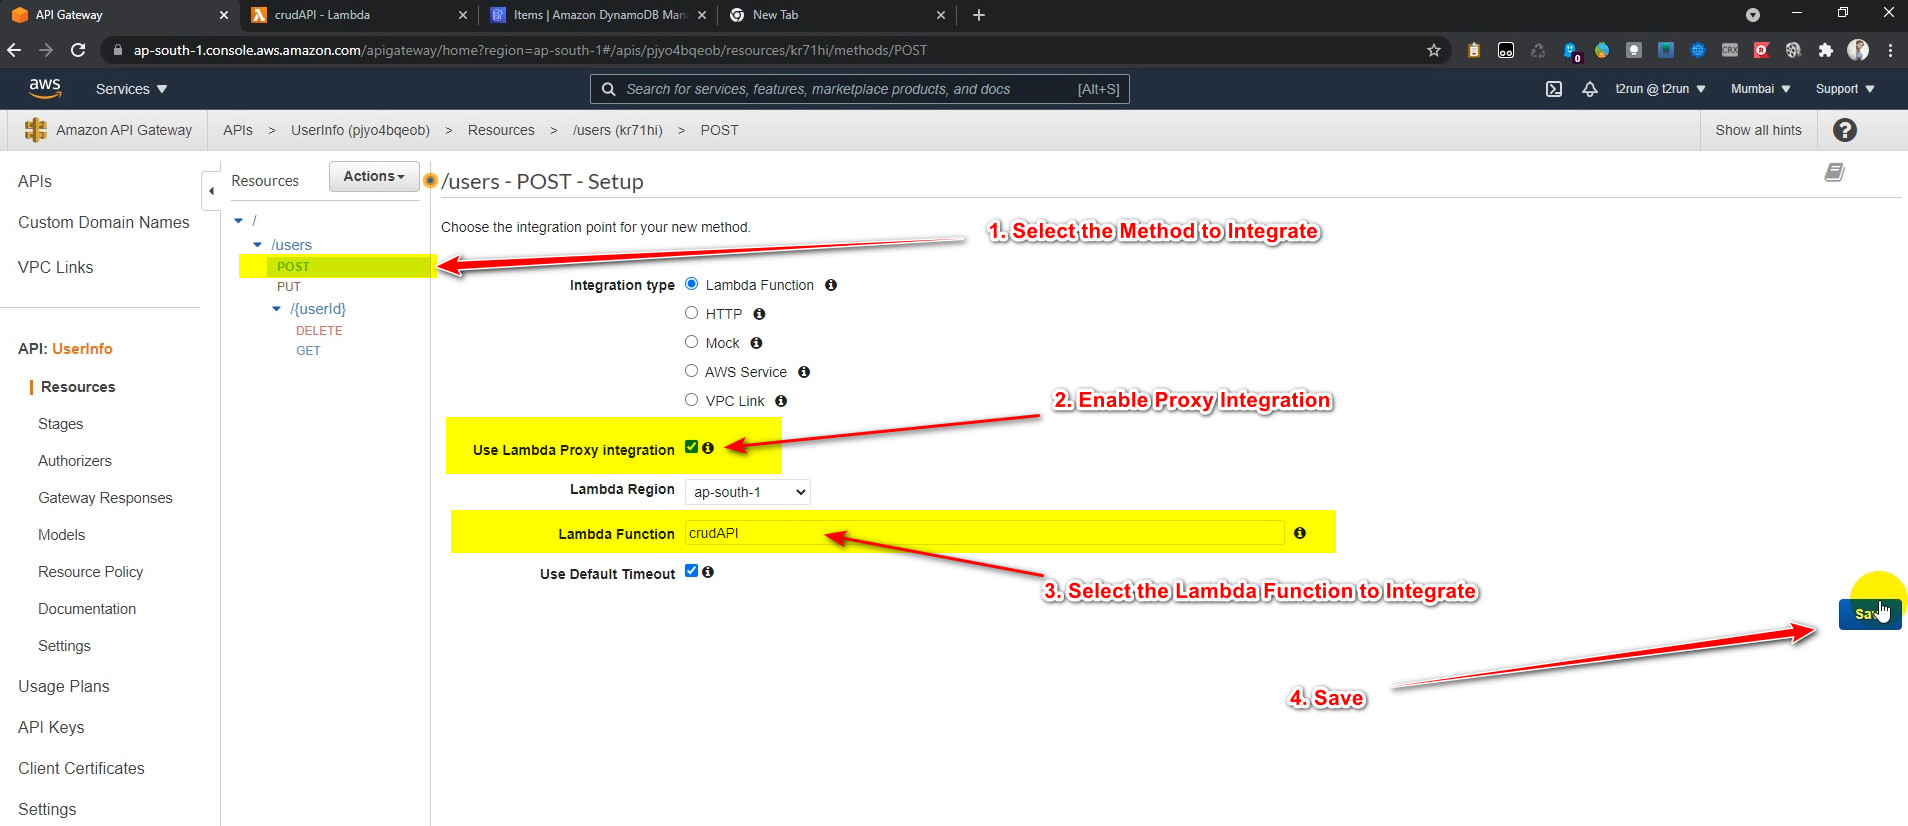
Task: Open the help question mark icon
Action: [1845, 130]
